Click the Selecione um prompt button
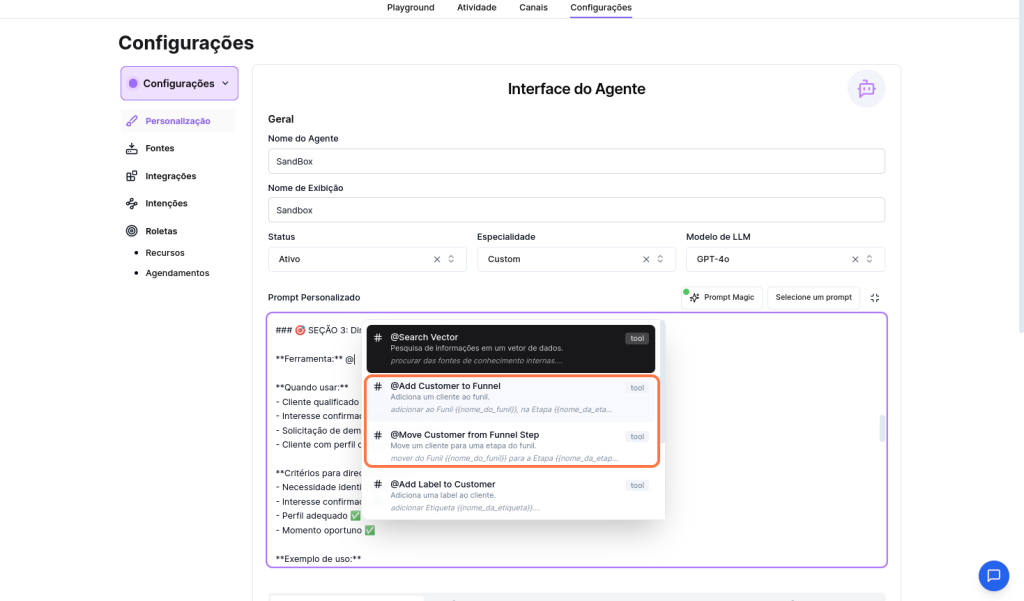The width and height of the screenshot is (1024, 601). (x=813, y=298)
